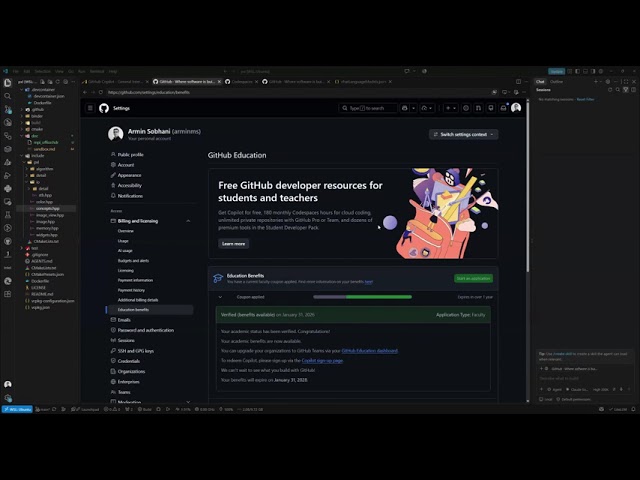Collapse the Coupon applied row chevron
Screen dimensions: 640x480
[220, 297]
